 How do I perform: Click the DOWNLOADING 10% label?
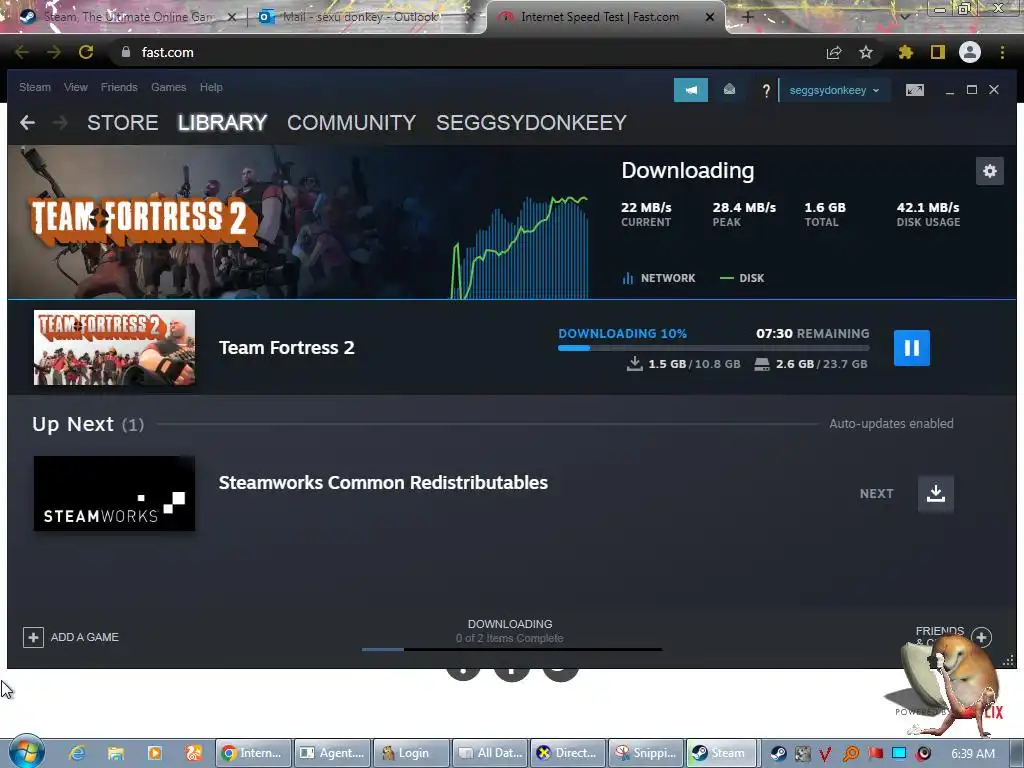tap(622, 334)
